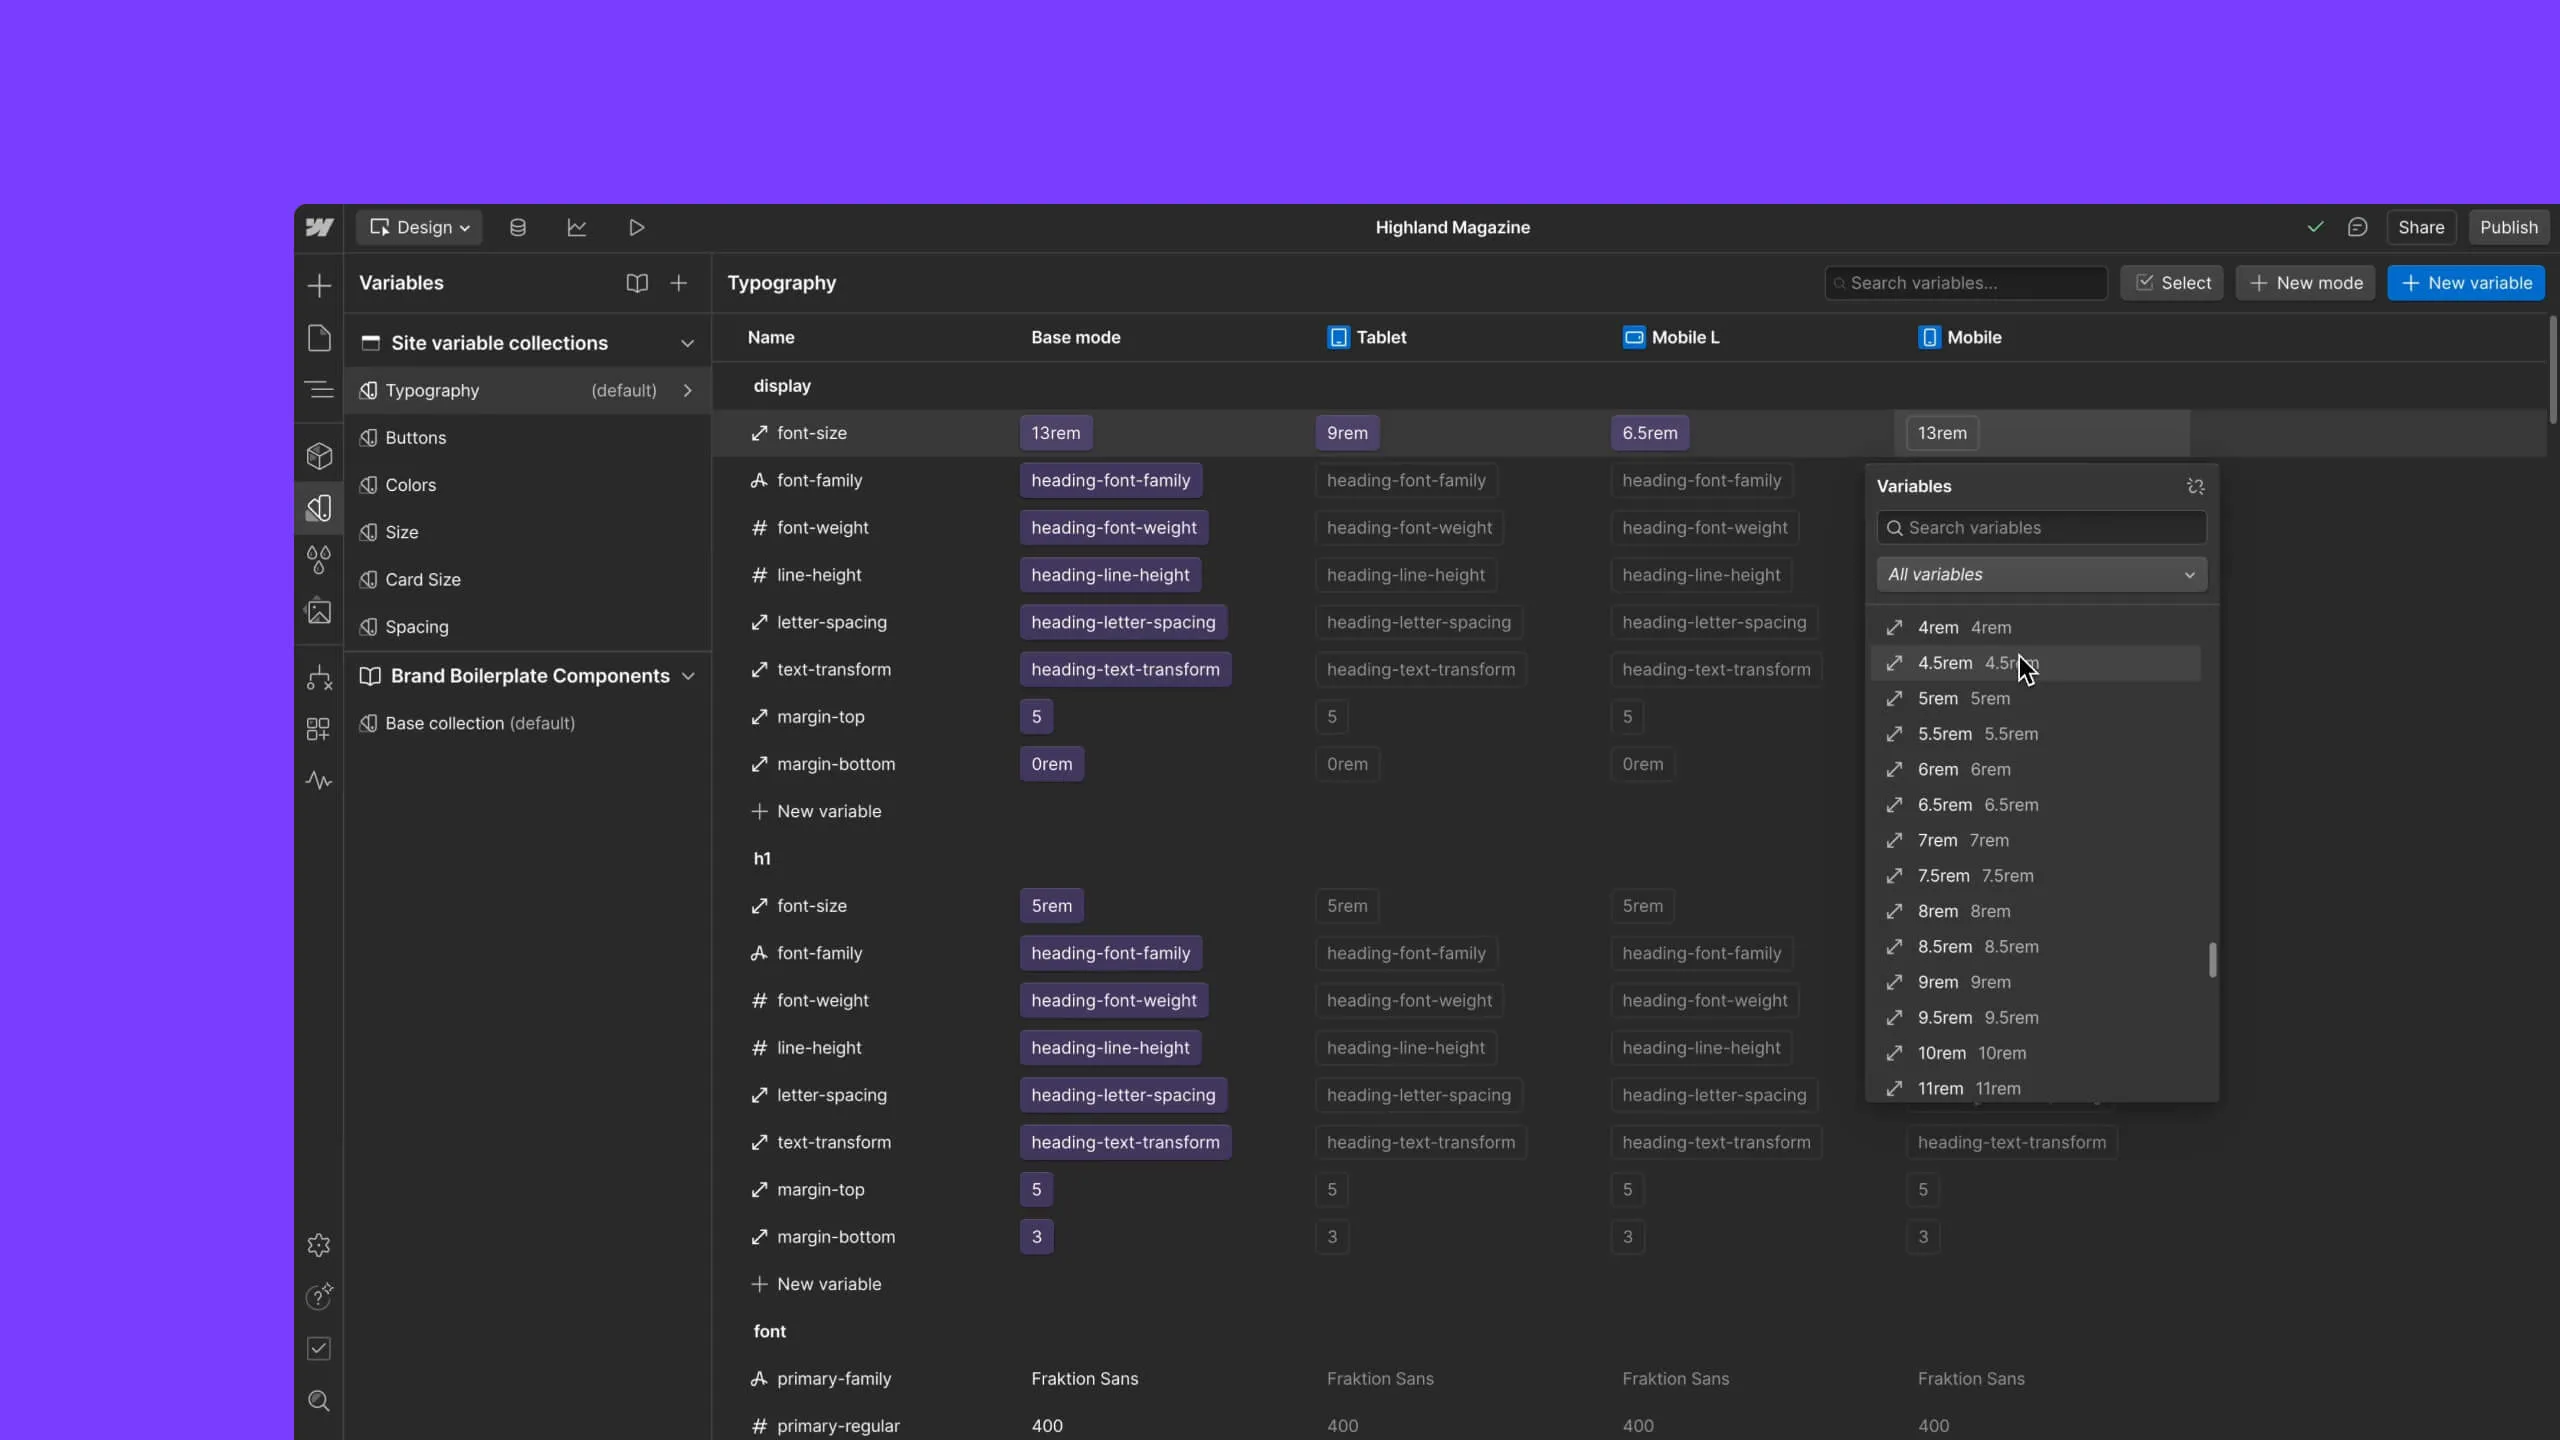2560x1440 pixels.
Task: Select the Colors variable collection
Action: click(409, 485)
